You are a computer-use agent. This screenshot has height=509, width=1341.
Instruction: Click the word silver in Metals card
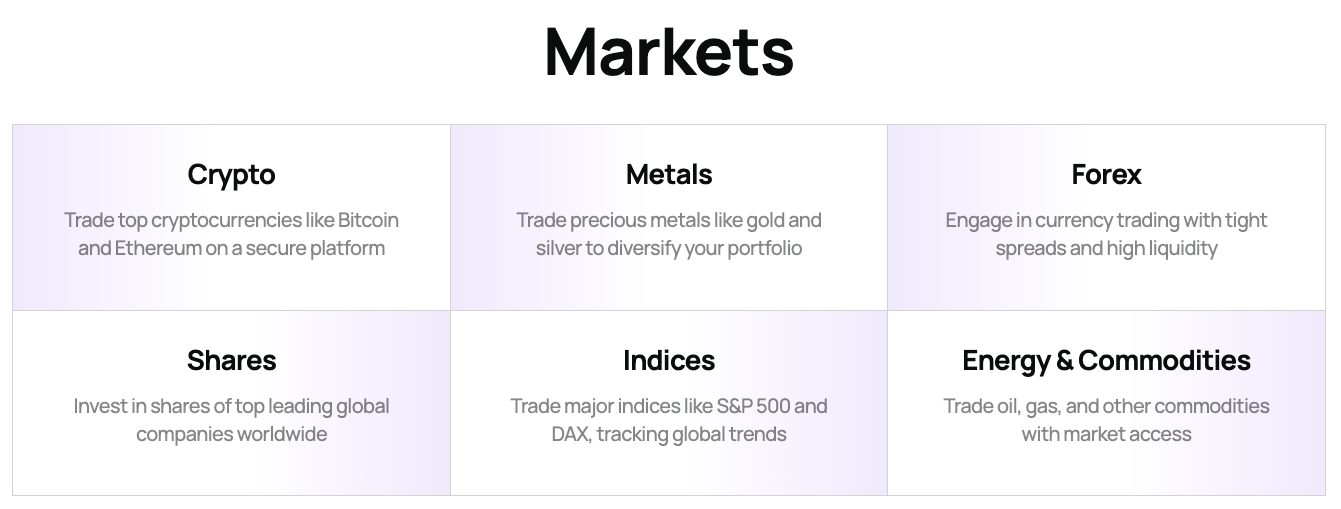pyautogui.click(x=559, y=248)
